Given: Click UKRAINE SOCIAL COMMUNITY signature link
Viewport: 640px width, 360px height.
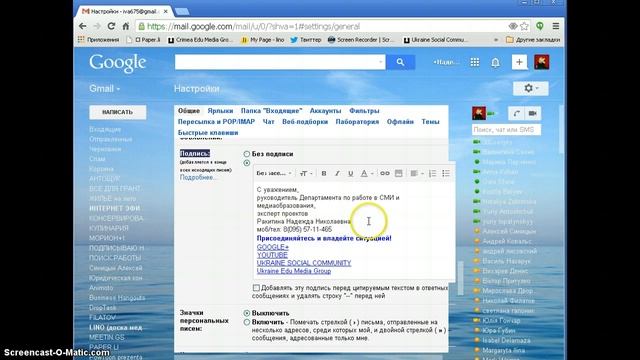Looking at the screenshot, I should (304, 263).
